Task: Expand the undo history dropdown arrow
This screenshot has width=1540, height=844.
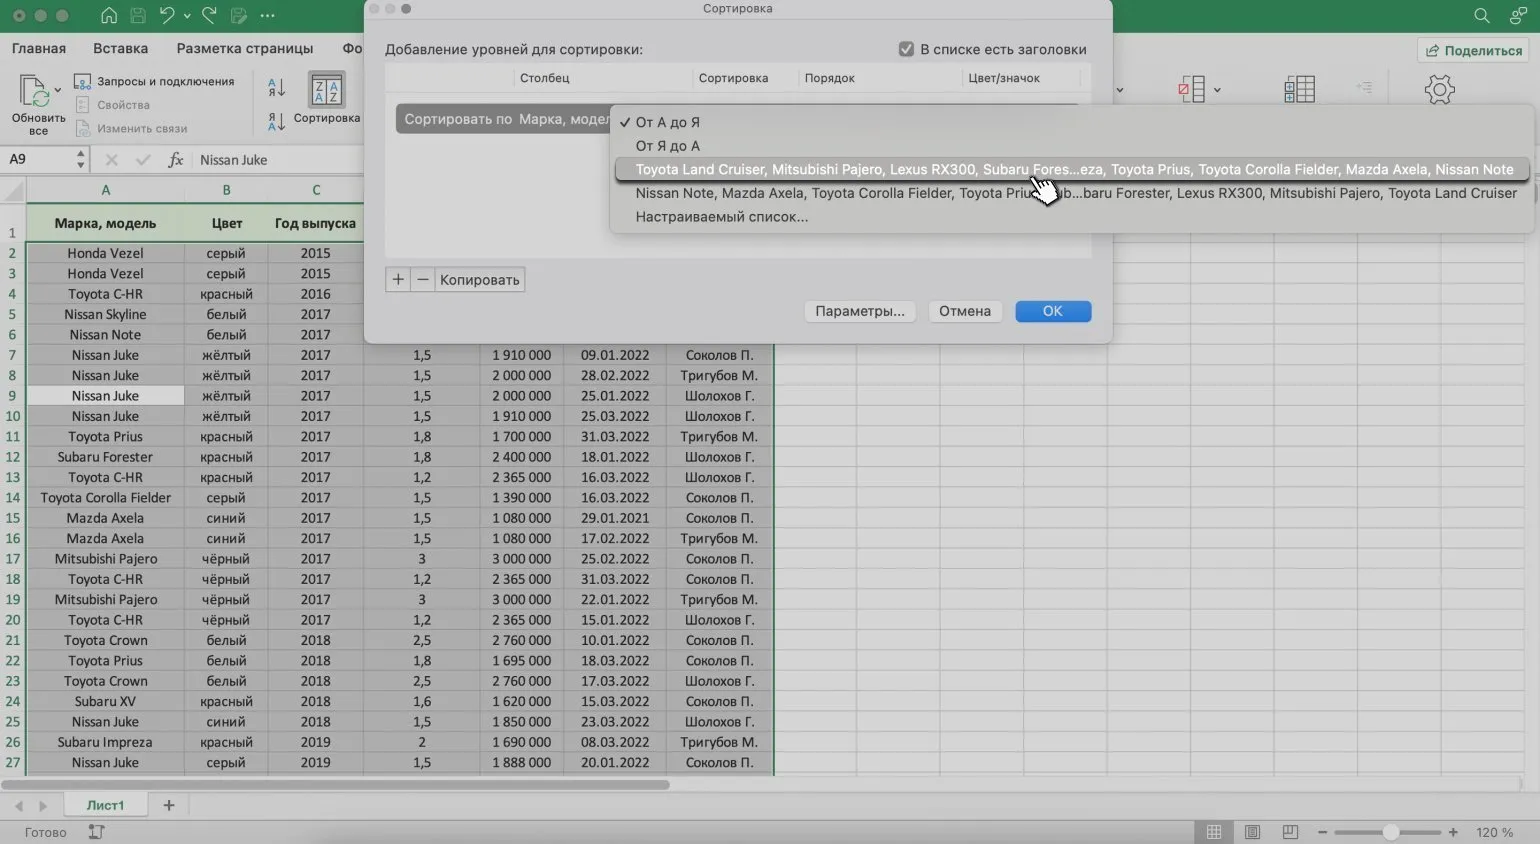Action: pos(187,16)
